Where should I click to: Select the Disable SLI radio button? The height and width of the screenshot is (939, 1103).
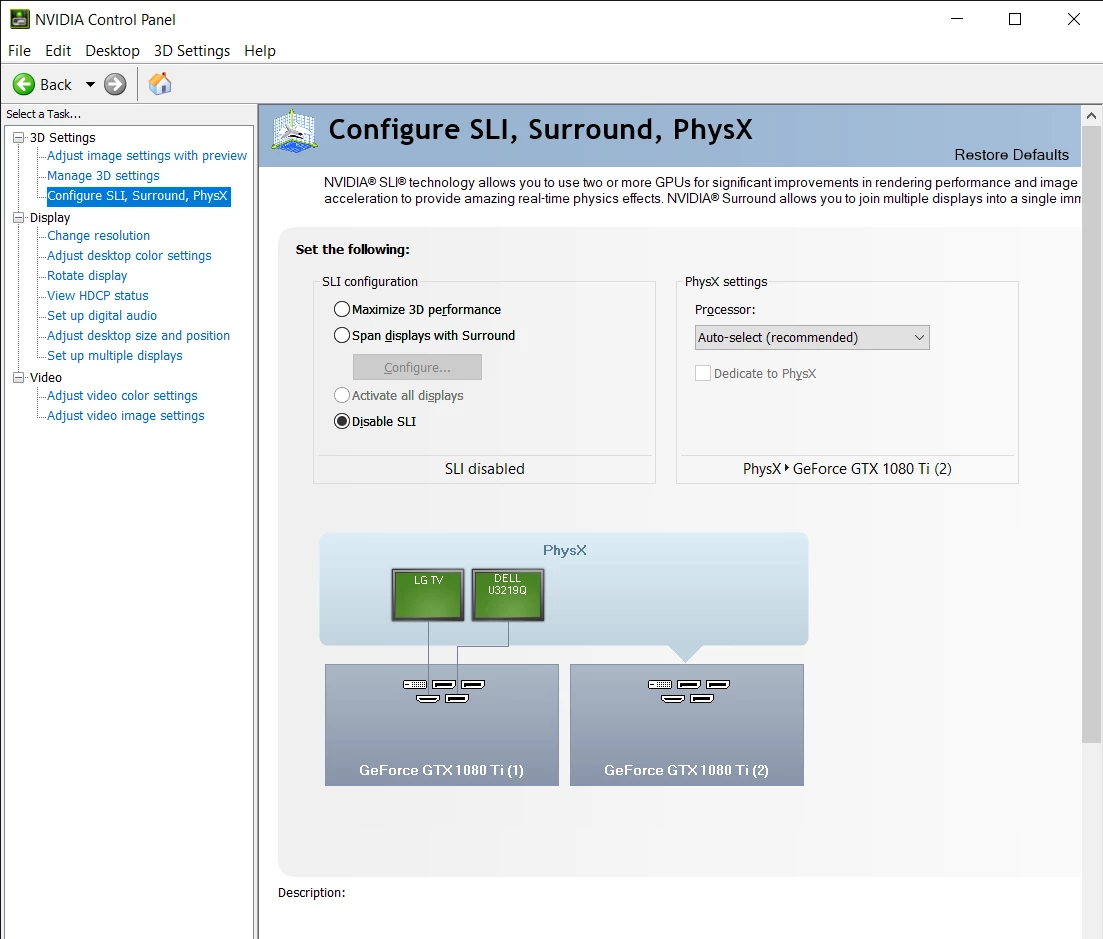pyautogui.click(x=342, y=421)
